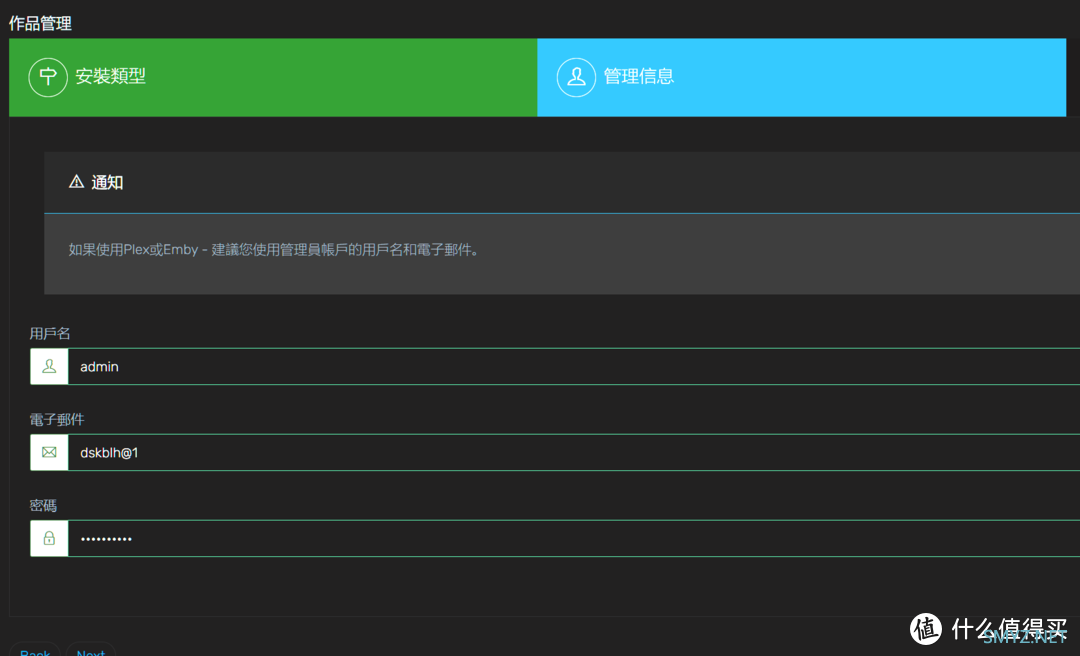Click the envelope icon beside email field
The image size is (1080, 656).
click(49, 453)
